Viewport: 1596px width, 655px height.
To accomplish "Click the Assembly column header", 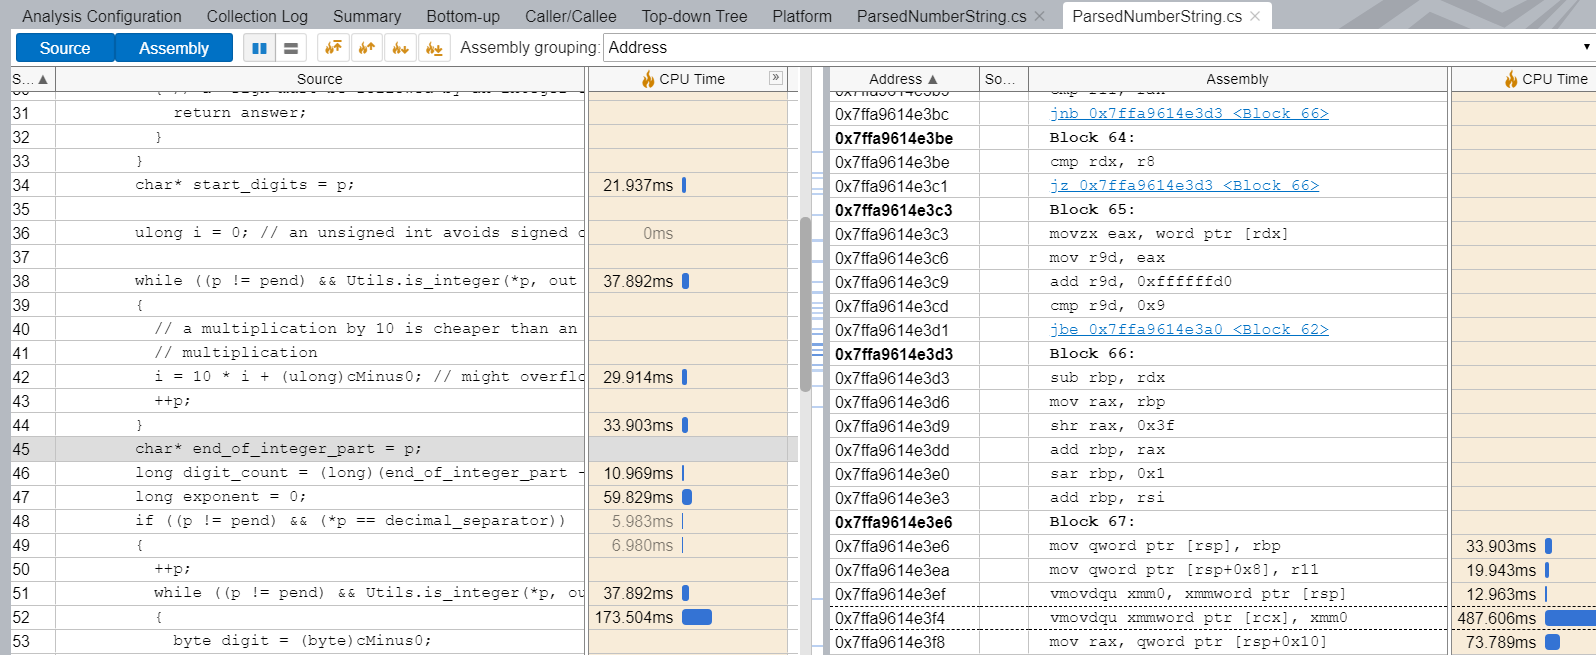I will click(x=1237, y=79).
